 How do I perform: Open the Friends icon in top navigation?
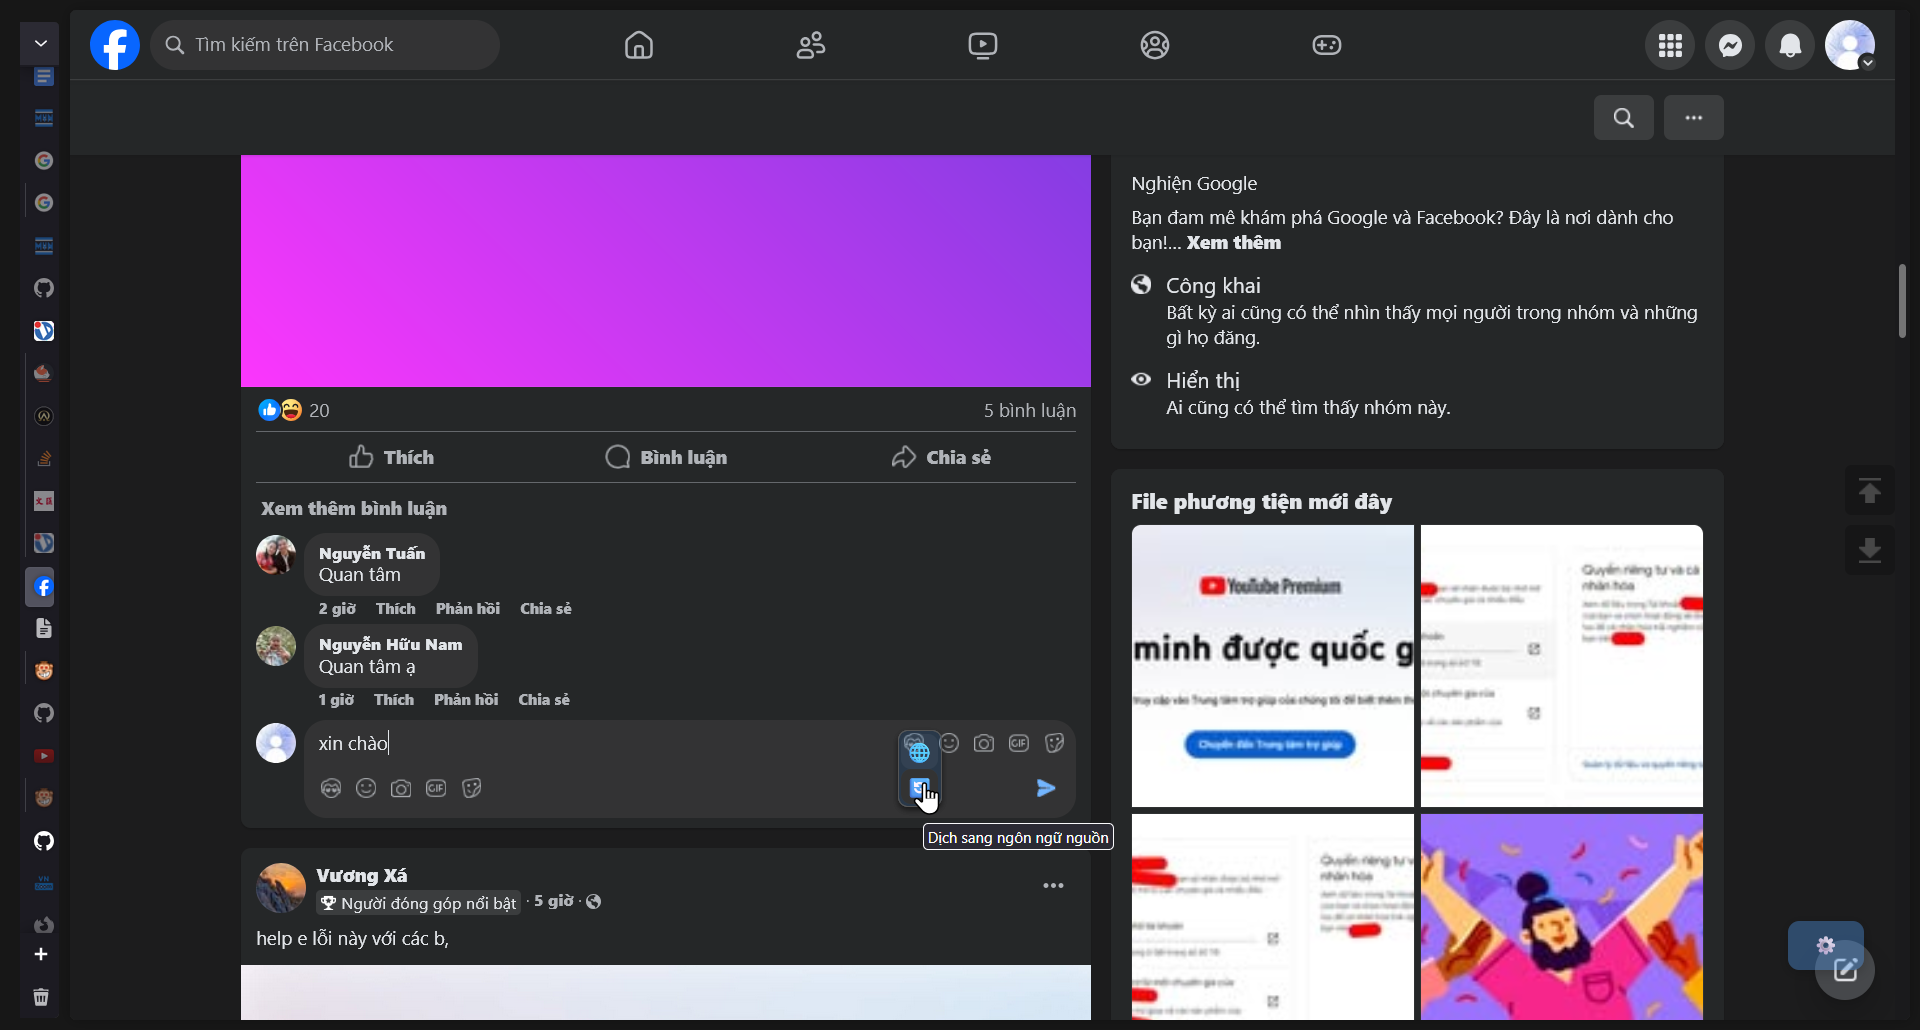coord(811,45)
